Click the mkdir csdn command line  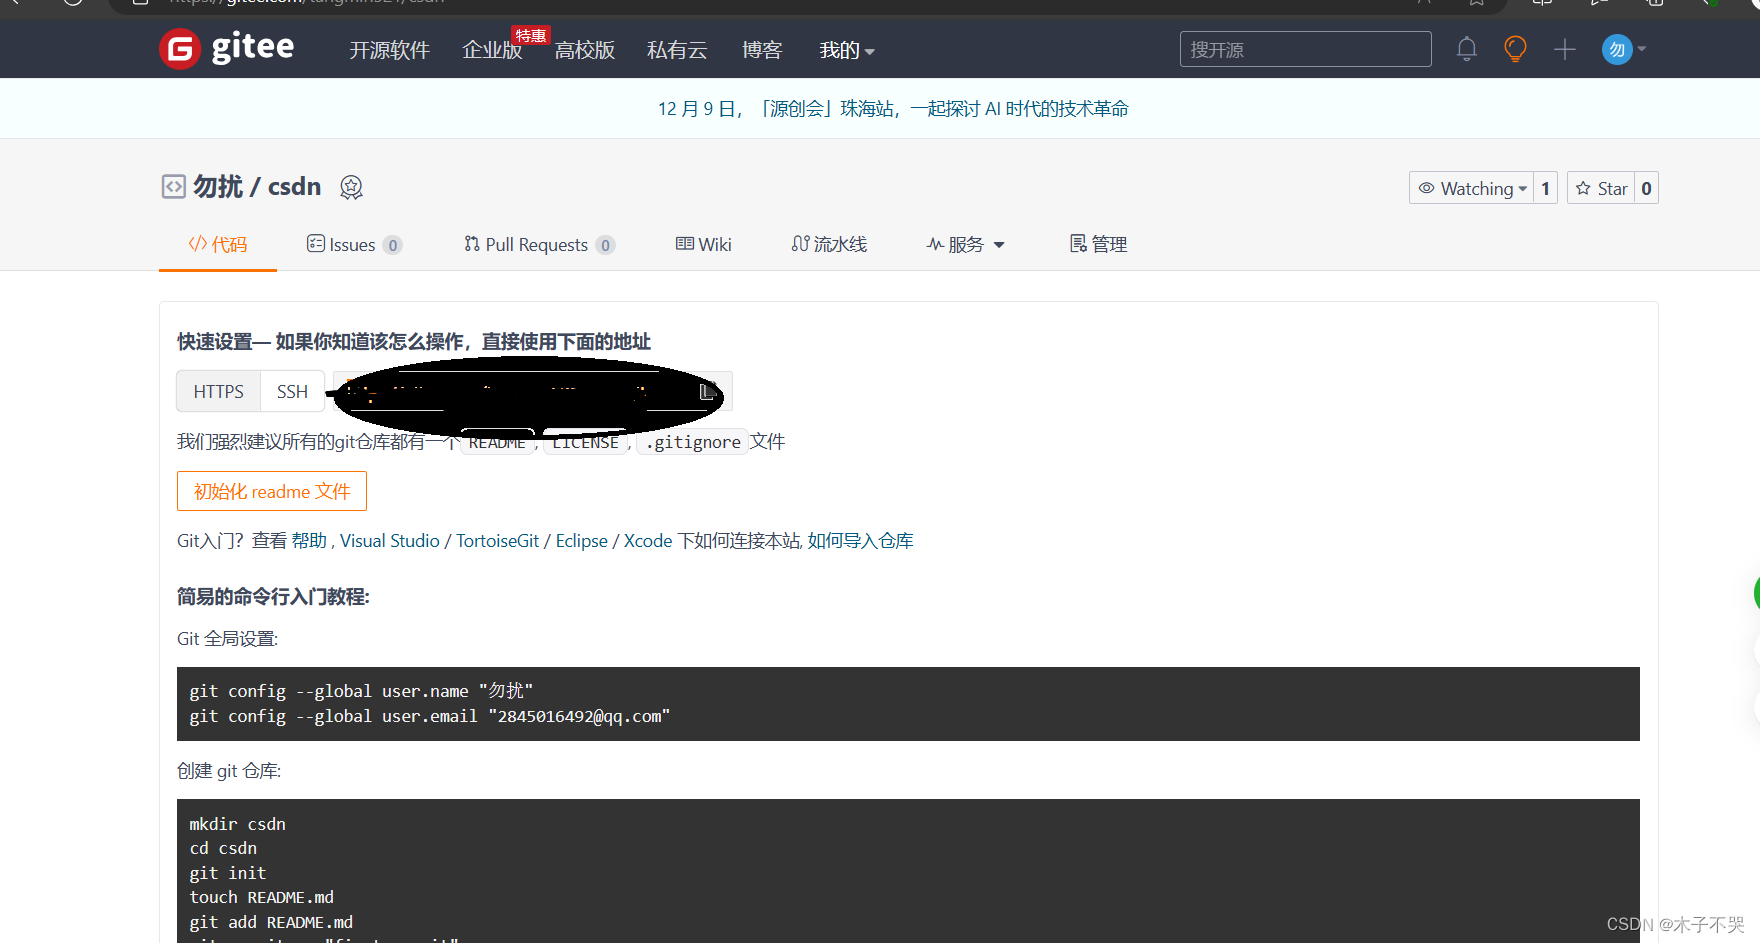238,824
